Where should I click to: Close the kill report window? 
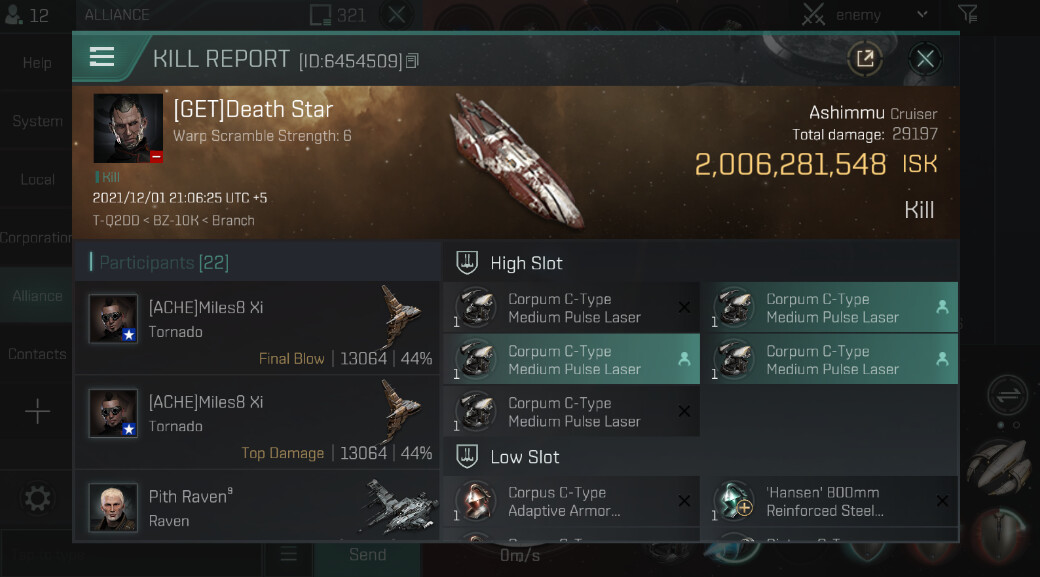coord(925,59)
